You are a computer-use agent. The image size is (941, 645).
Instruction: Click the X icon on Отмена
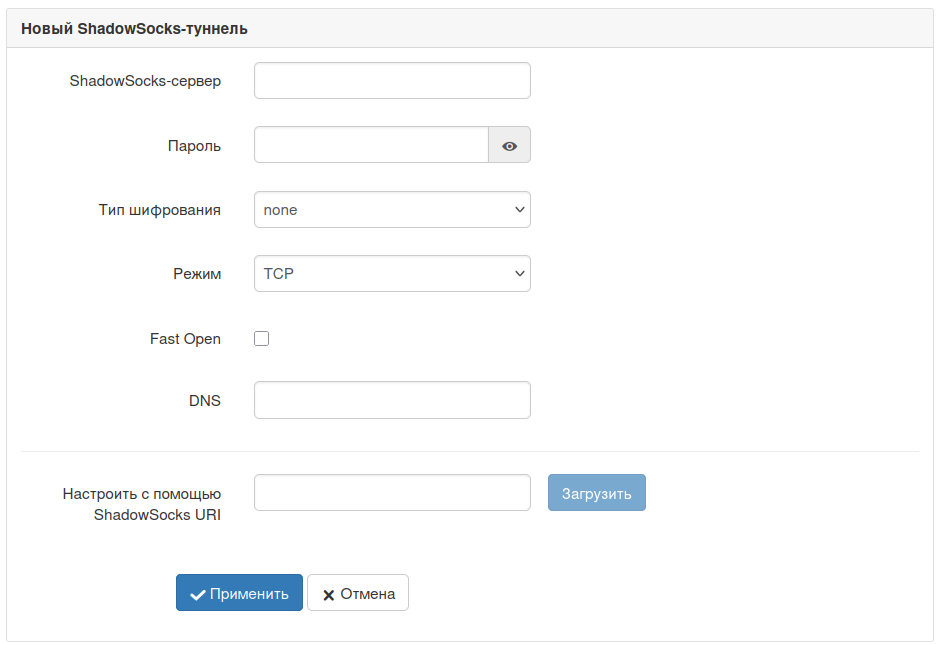coord(328,594)
